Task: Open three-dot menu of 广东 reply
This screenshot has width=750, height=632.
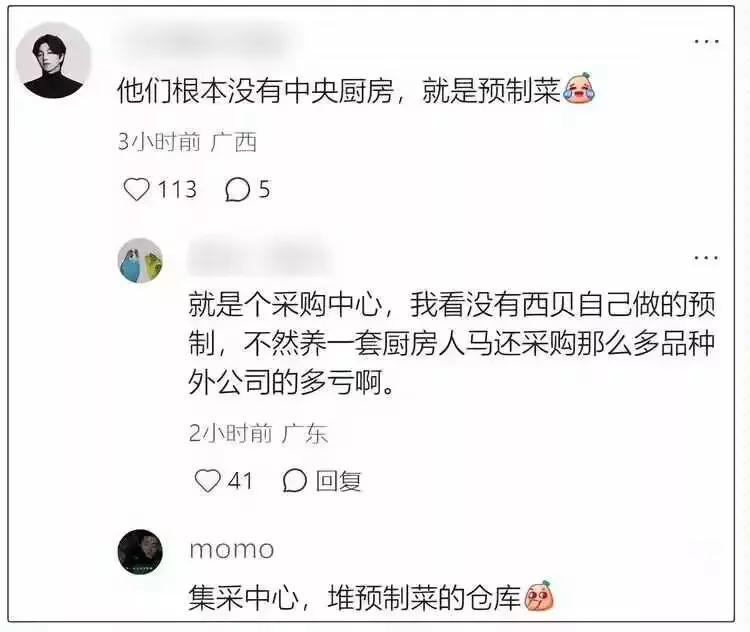Action: [x=706, y=258]
